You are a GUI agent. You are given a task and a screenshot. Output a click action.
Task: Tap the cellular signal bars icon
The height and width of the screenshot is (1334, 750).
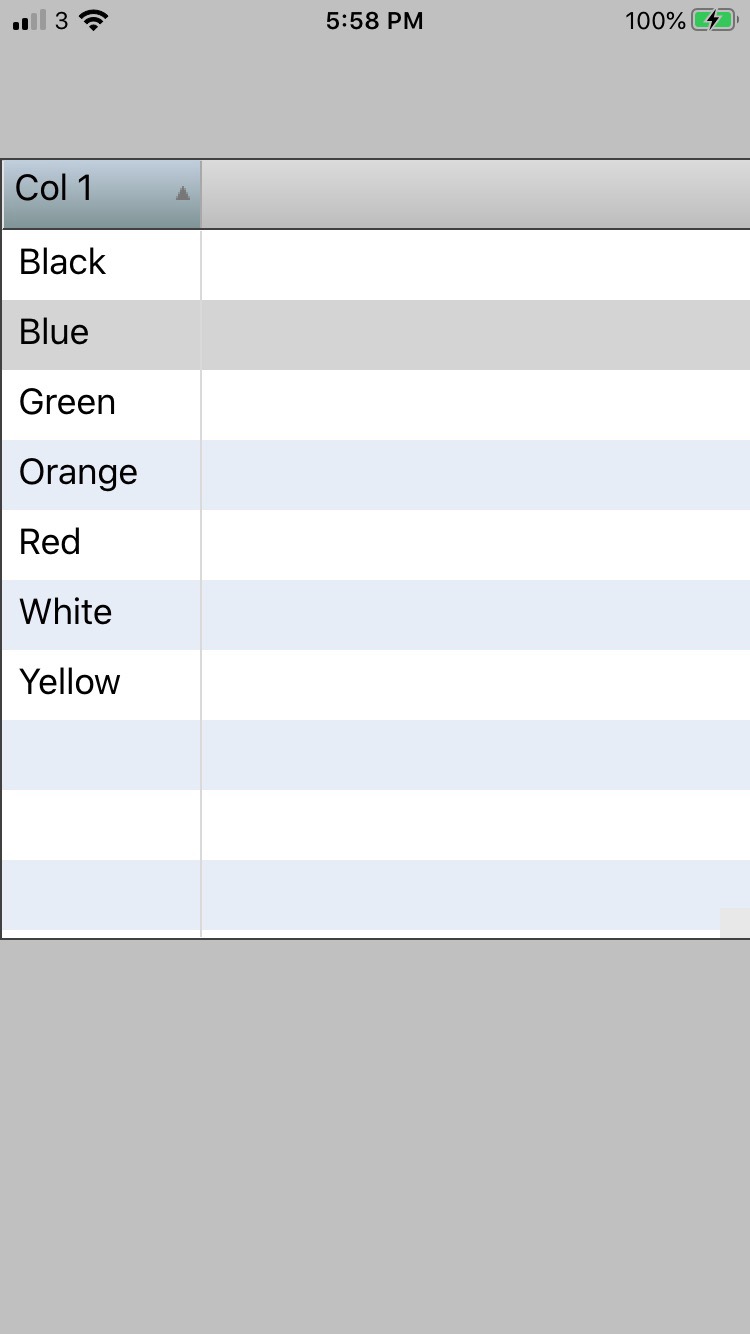[x=29, y=21]
